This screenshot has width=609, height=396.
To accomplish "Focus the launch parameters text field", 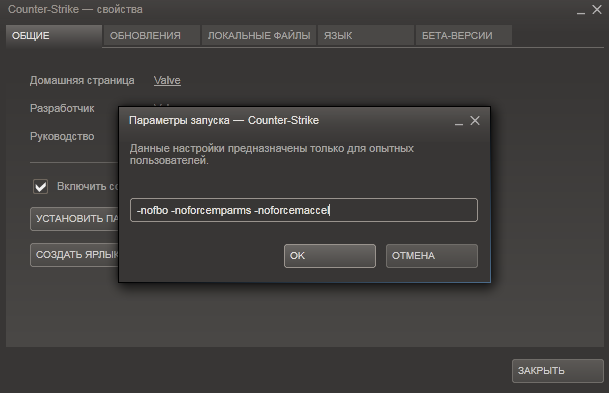I will (x=304, y=210).
